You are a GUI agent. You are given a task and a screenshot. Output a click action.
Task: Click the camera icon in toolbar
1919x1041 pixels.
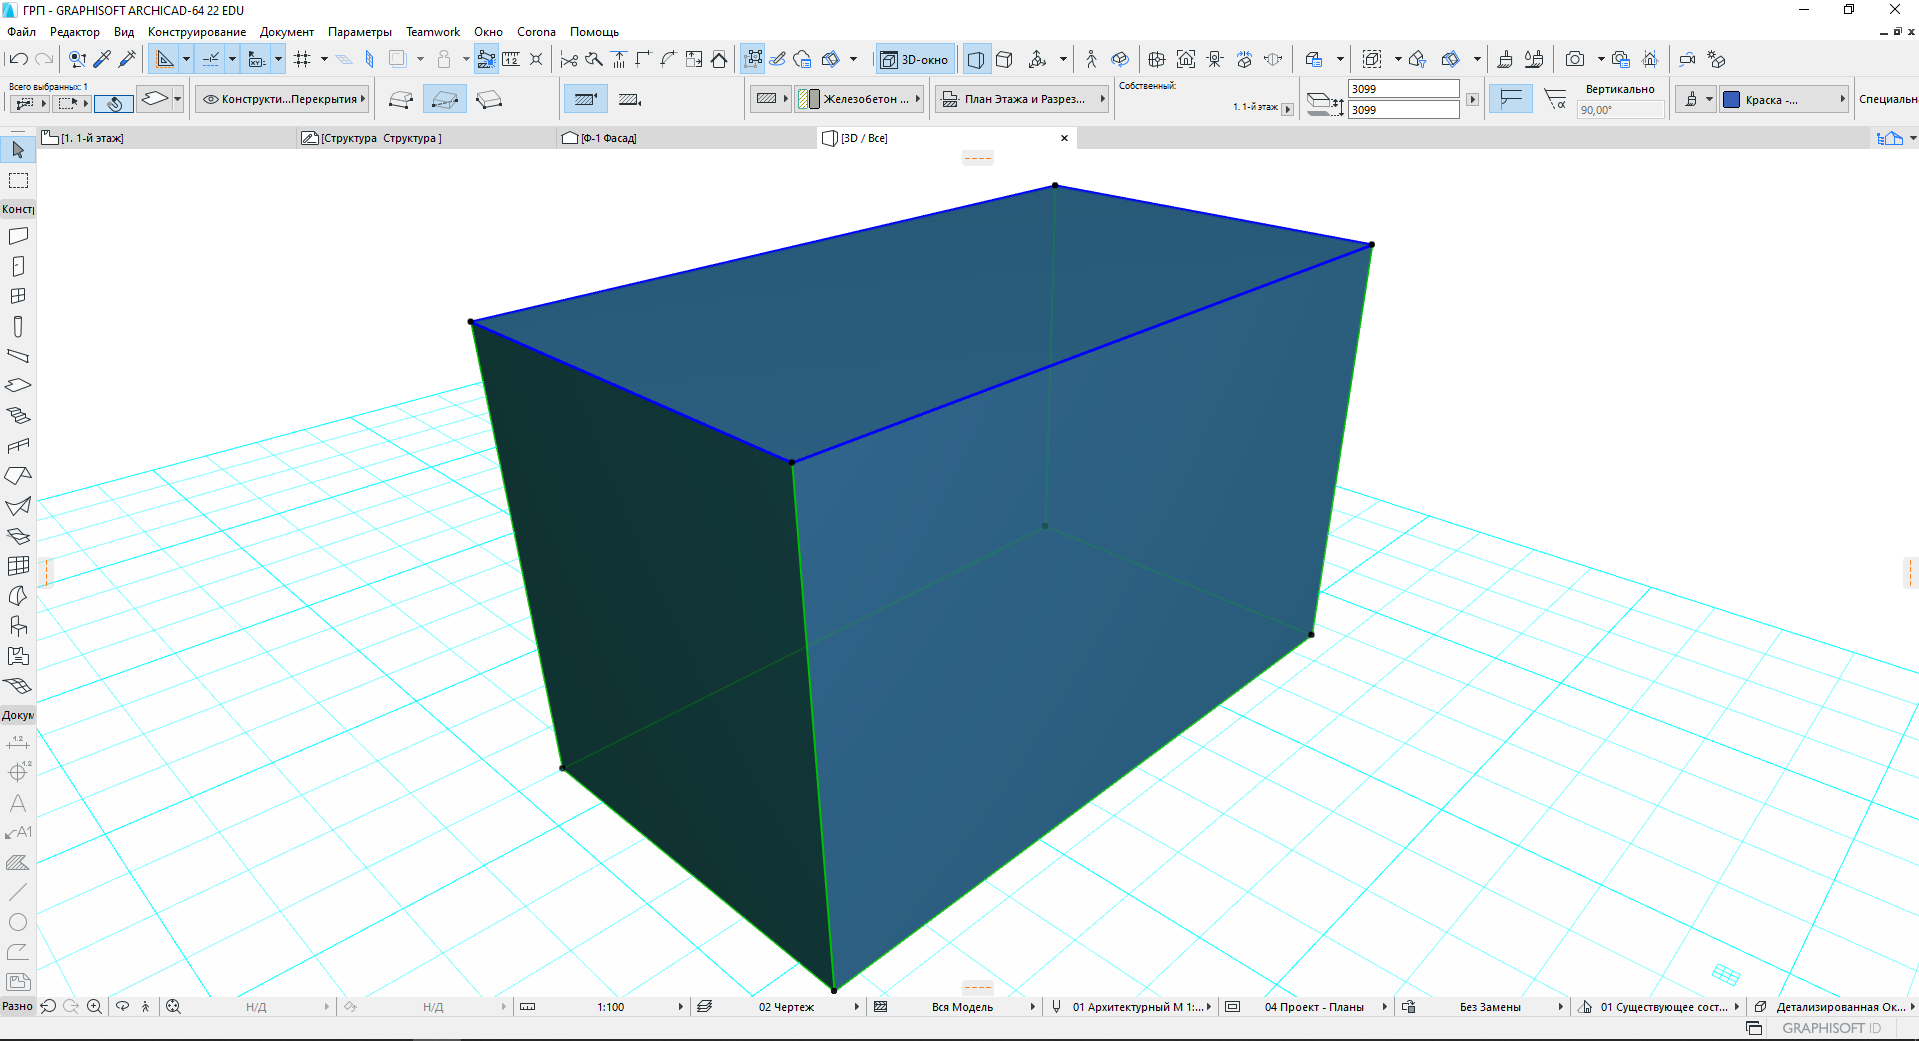(x=1575, y=60)
